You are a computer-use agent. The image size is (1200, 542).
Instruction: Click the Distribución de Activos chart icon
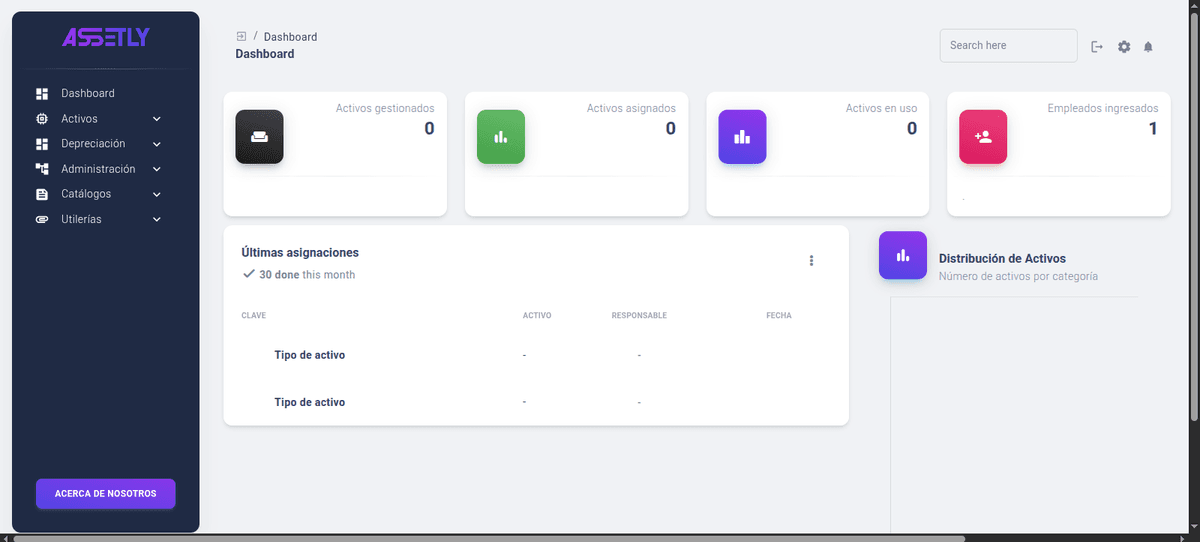pyautogui.click(x=903, y=255)
